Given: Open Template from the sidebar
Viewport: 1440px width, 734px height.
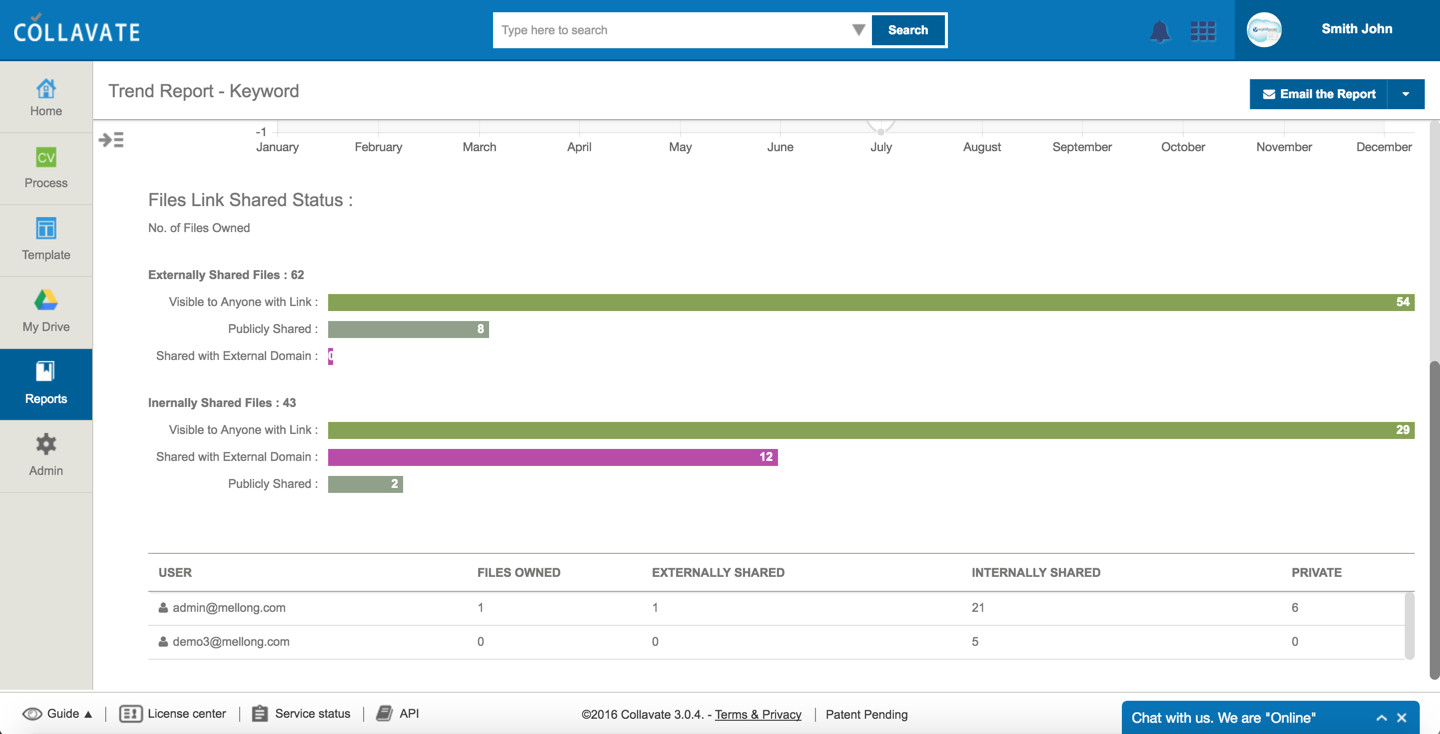Looking at the screenshot, I should coord(46,240).
